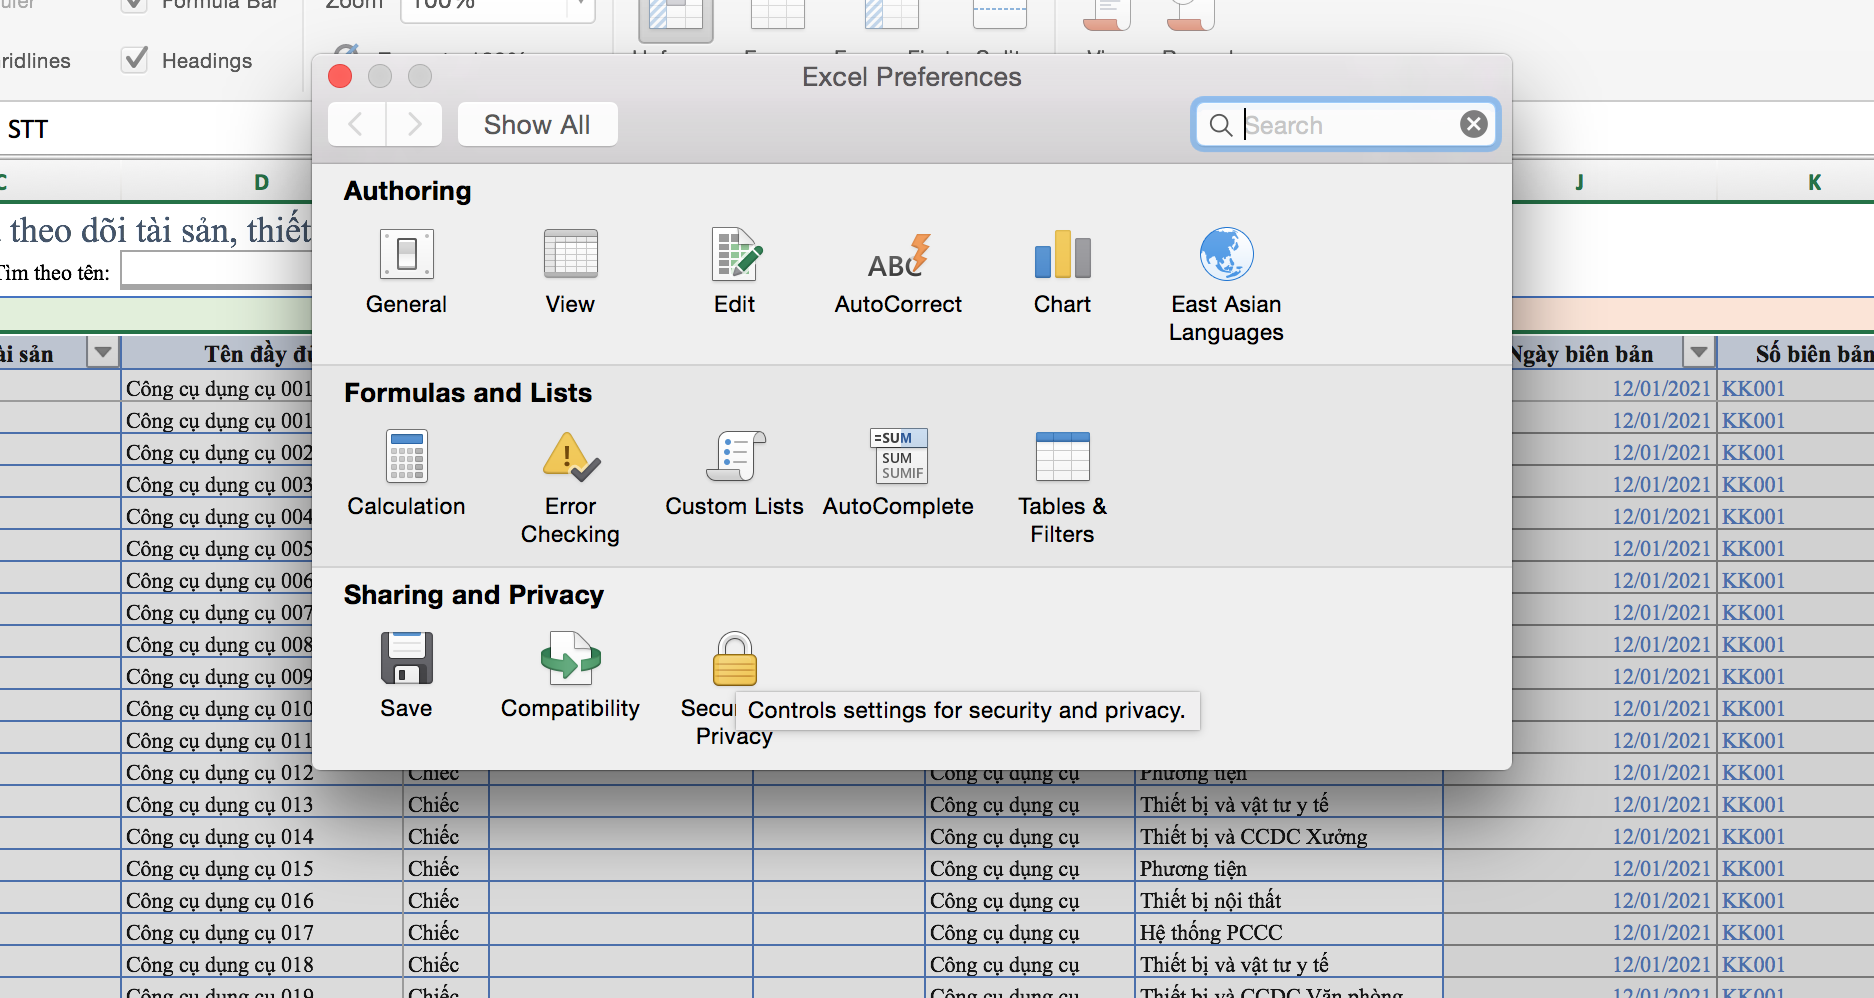Go forward in Excel Preferences
The width and height of the screenshot is (1874, 998).
[414, 124]
